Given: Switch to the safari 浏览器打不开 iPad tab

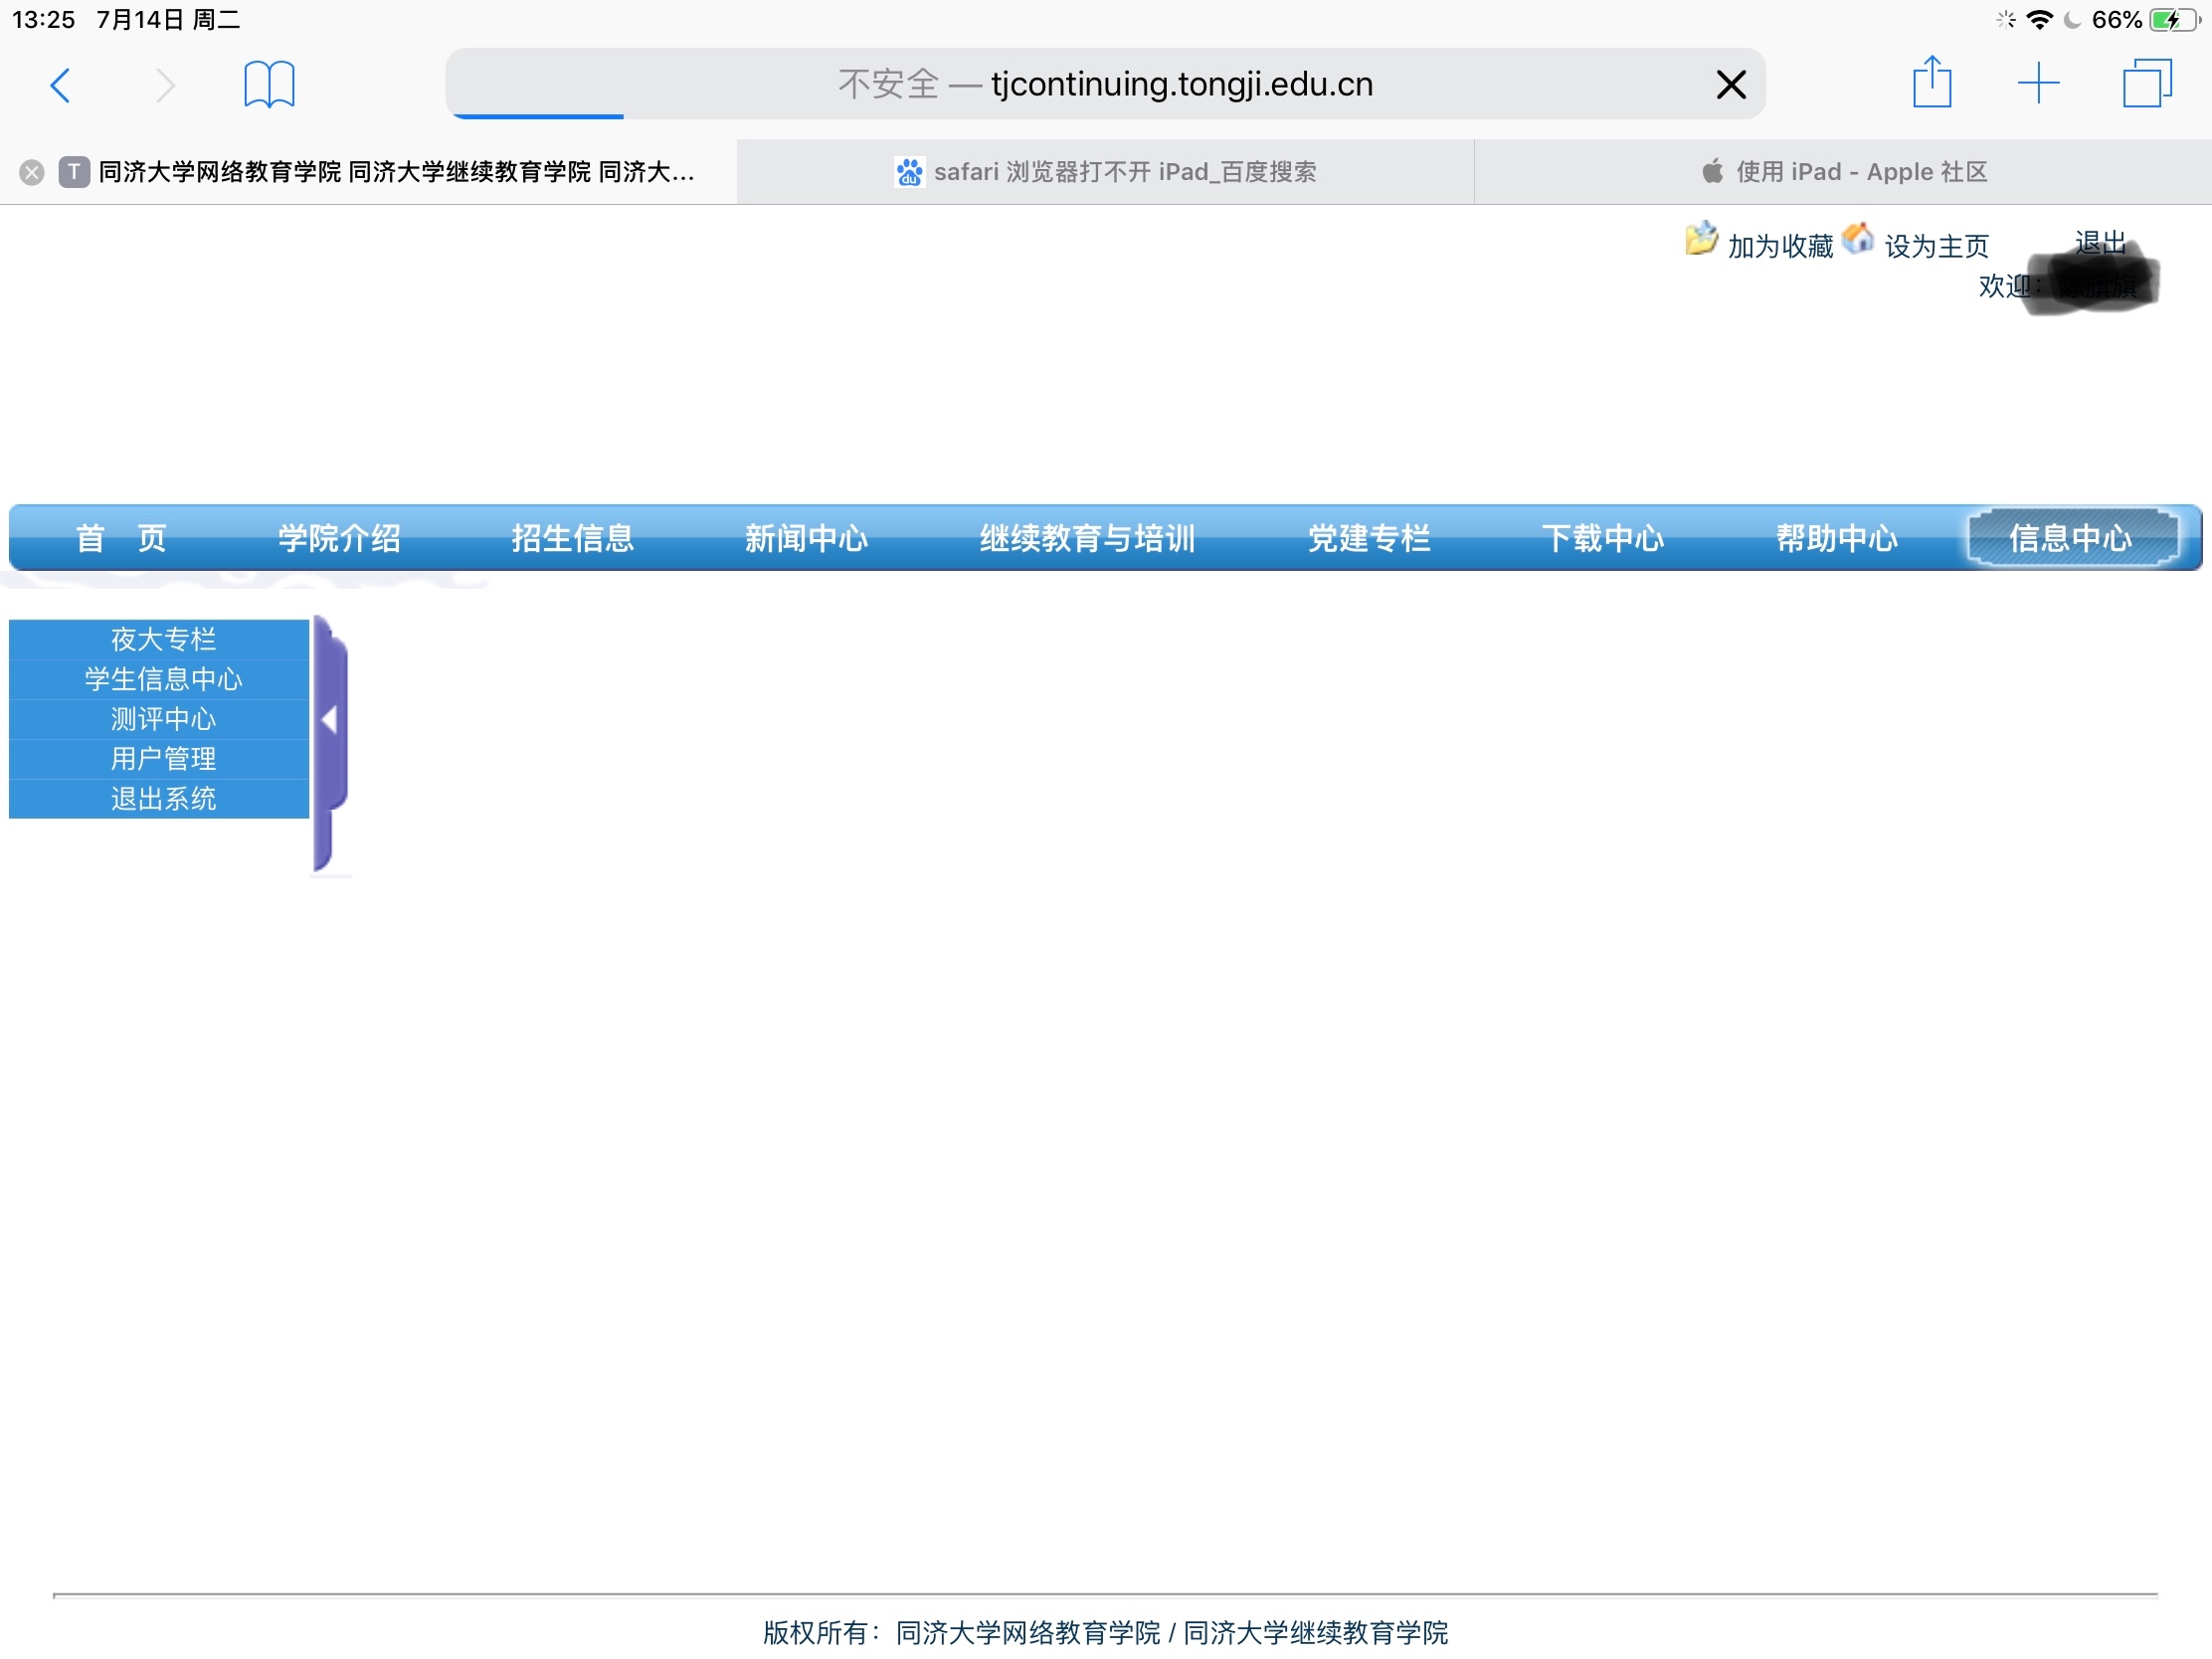Looking at the screenshot, I should pos(1105,172).
